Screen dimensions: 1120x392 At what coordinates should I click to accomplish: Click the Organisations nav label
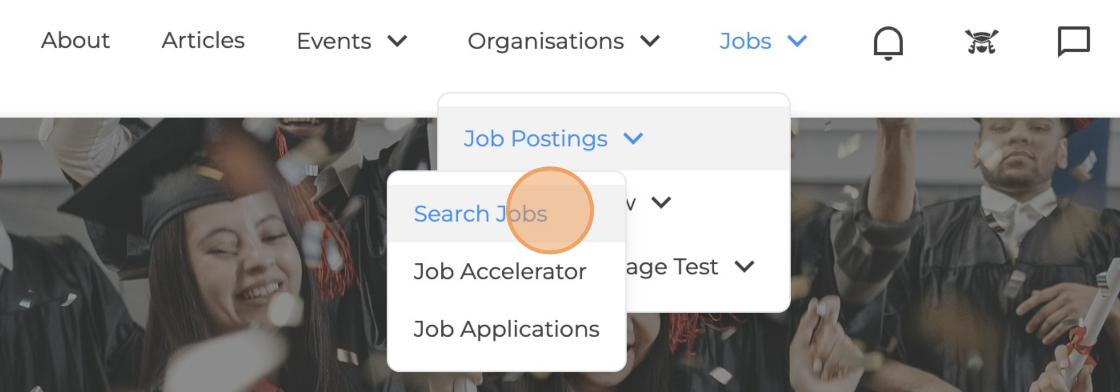pos(546,41)
